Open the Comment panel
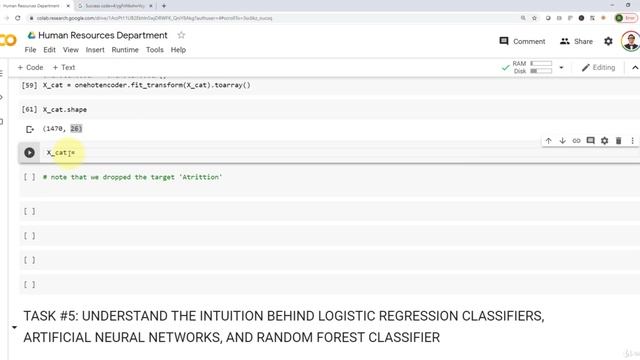Image resolution: width=640 pixels, height=360 pixels. pos(522,41)
